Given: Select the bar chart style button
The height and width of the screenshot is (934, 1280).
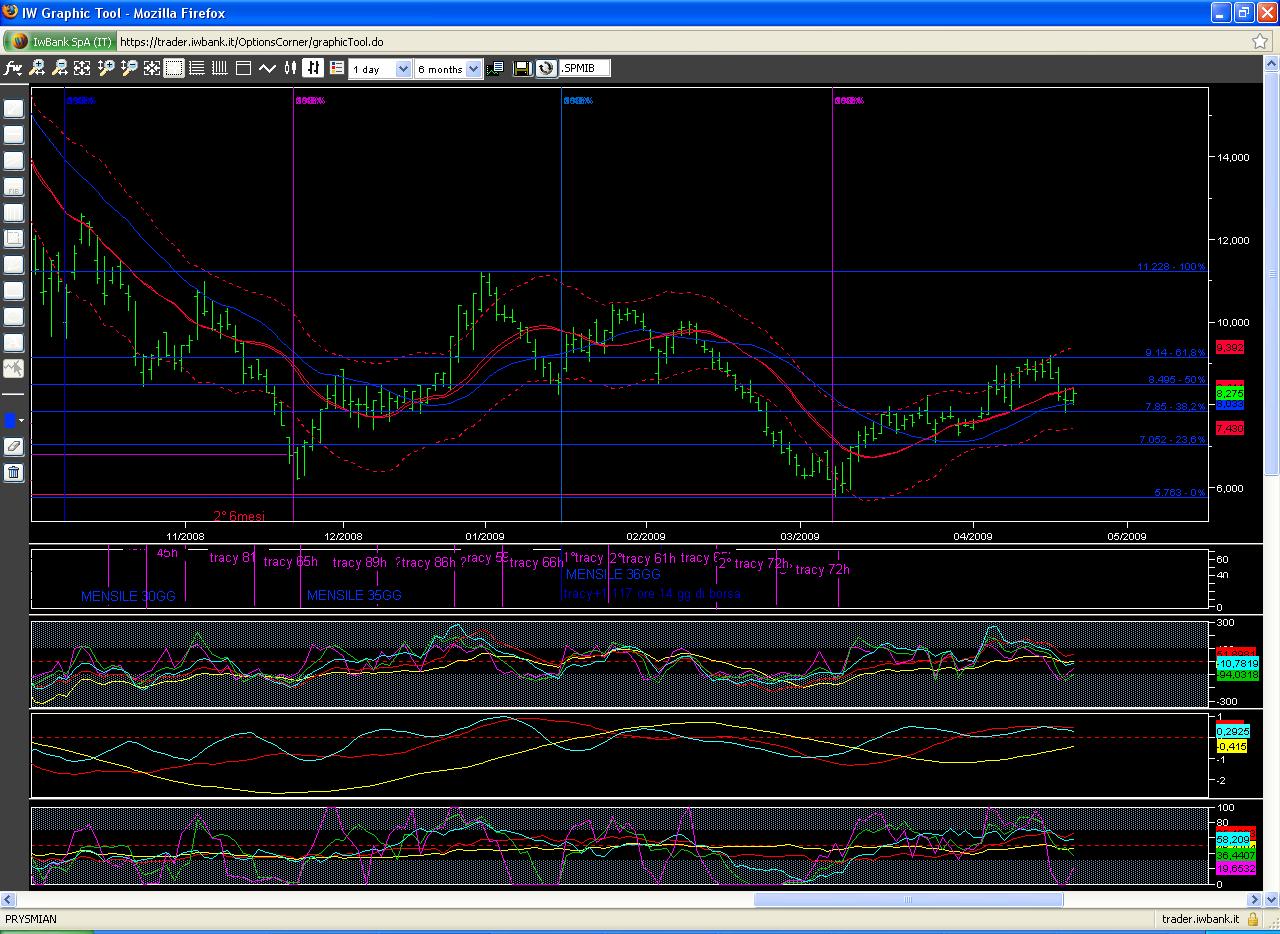Looking at the screenshot, I should [314, 68].
